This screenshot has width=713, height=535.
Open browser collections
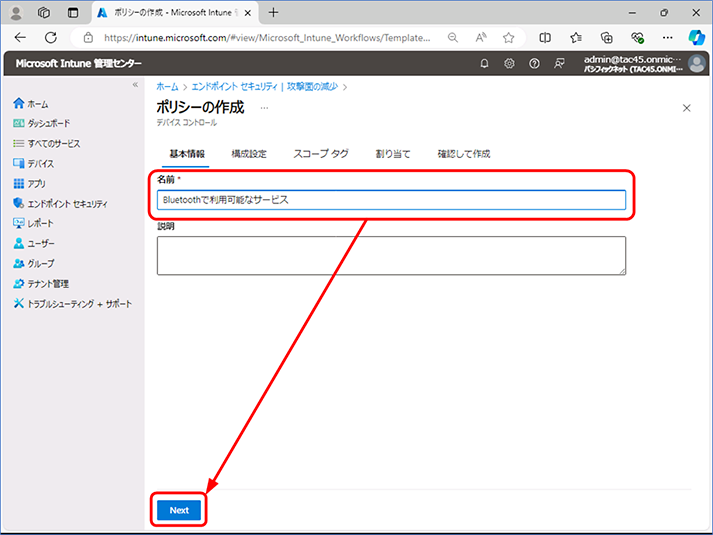(x=607, y=38)
